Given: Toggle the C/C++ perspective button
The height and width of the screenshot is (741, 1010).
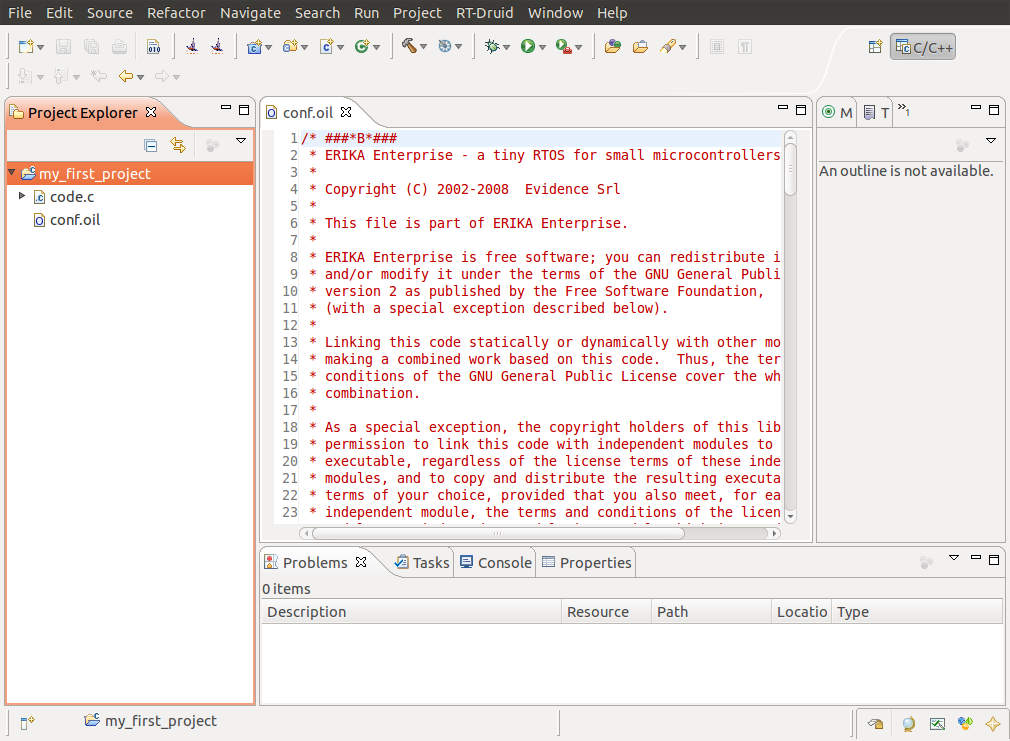Looking at the screenshot, I should tap(923, 47).
